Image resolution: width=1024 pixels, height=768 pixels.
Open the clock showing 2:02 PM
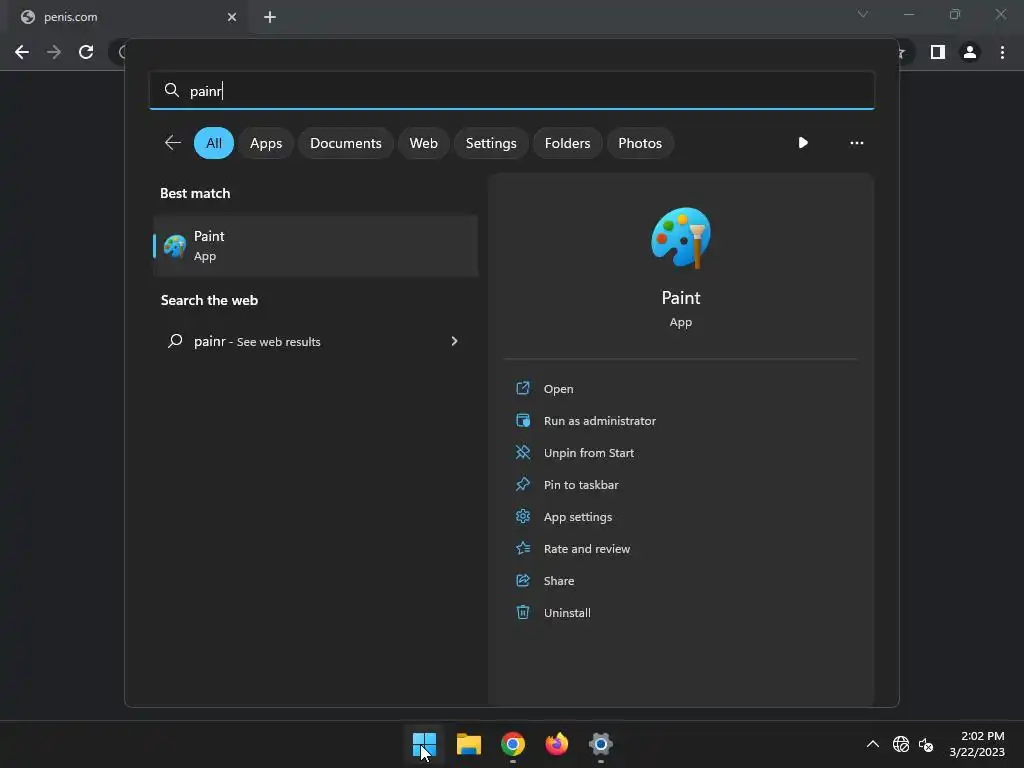click(976, 744)
